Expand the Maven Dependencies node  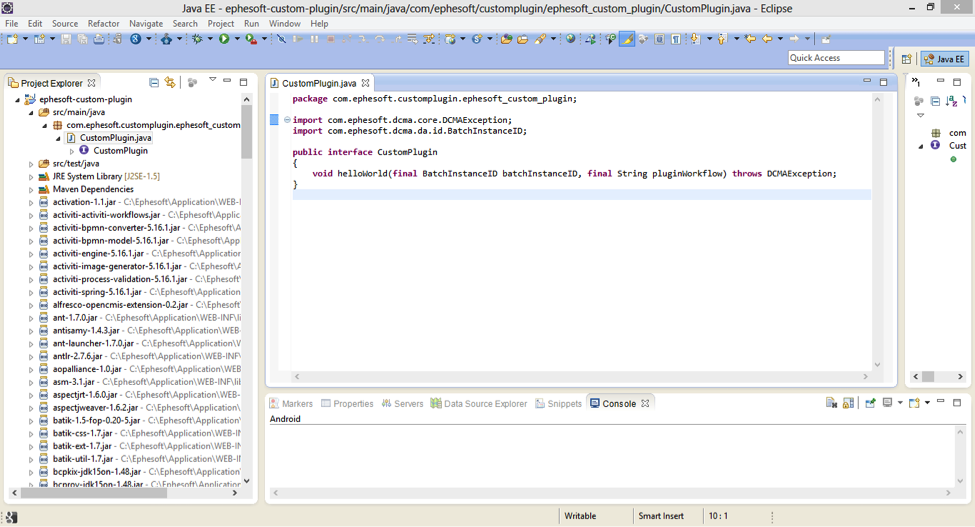click(30, 190)
